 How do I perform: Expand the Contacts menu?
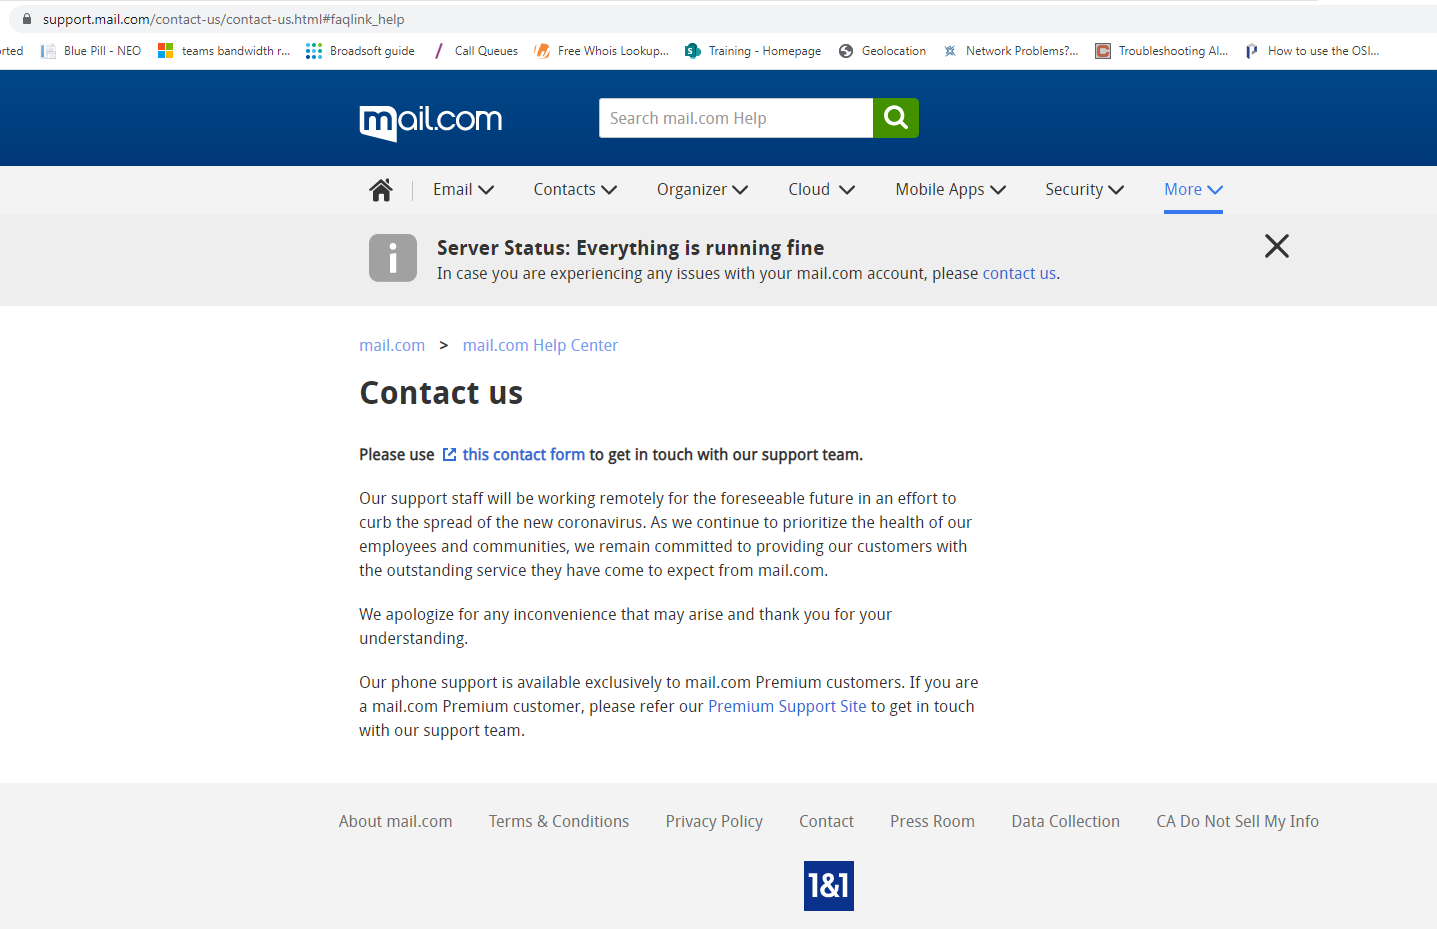pos(575,190)
